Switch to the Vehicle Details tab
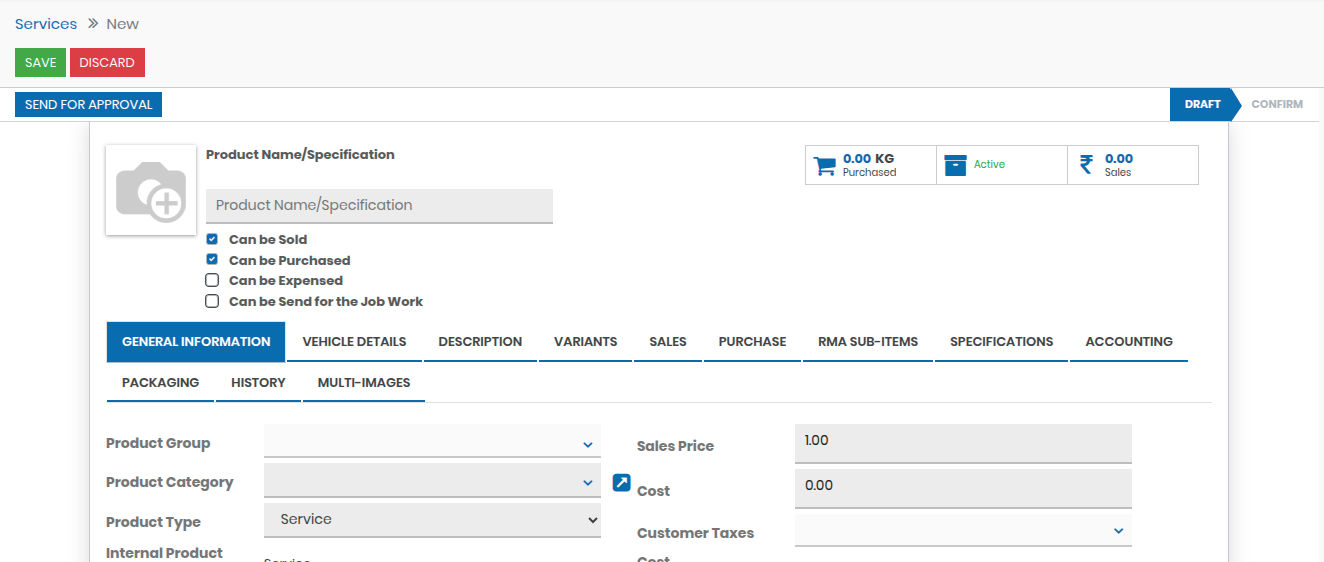The width and height of the screenshot is (1324, 562). tap(354, 342)
